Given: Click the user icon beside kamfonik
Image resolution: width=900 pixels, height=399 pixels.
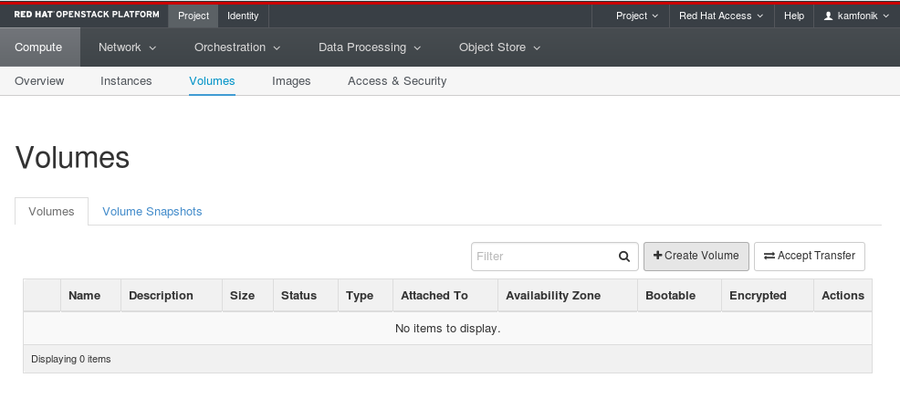Looking at the screenshot, I should tap(828, 16).
